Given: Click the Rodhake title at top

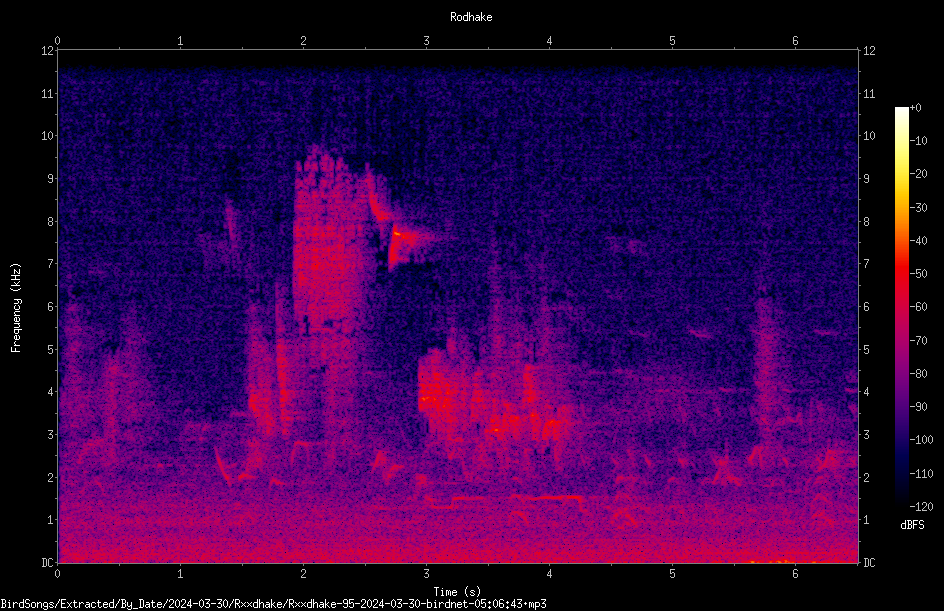Looking at the screenshot, I should pos(471,17).
